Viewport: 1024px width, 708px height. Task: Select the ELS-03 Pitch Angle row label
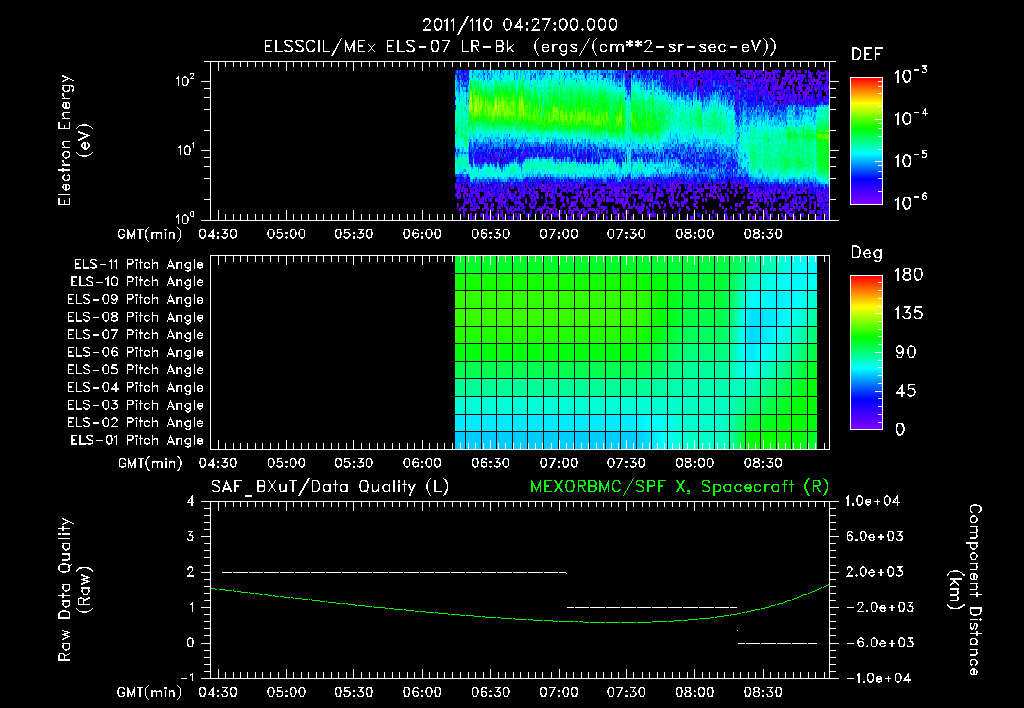point(136,405)
